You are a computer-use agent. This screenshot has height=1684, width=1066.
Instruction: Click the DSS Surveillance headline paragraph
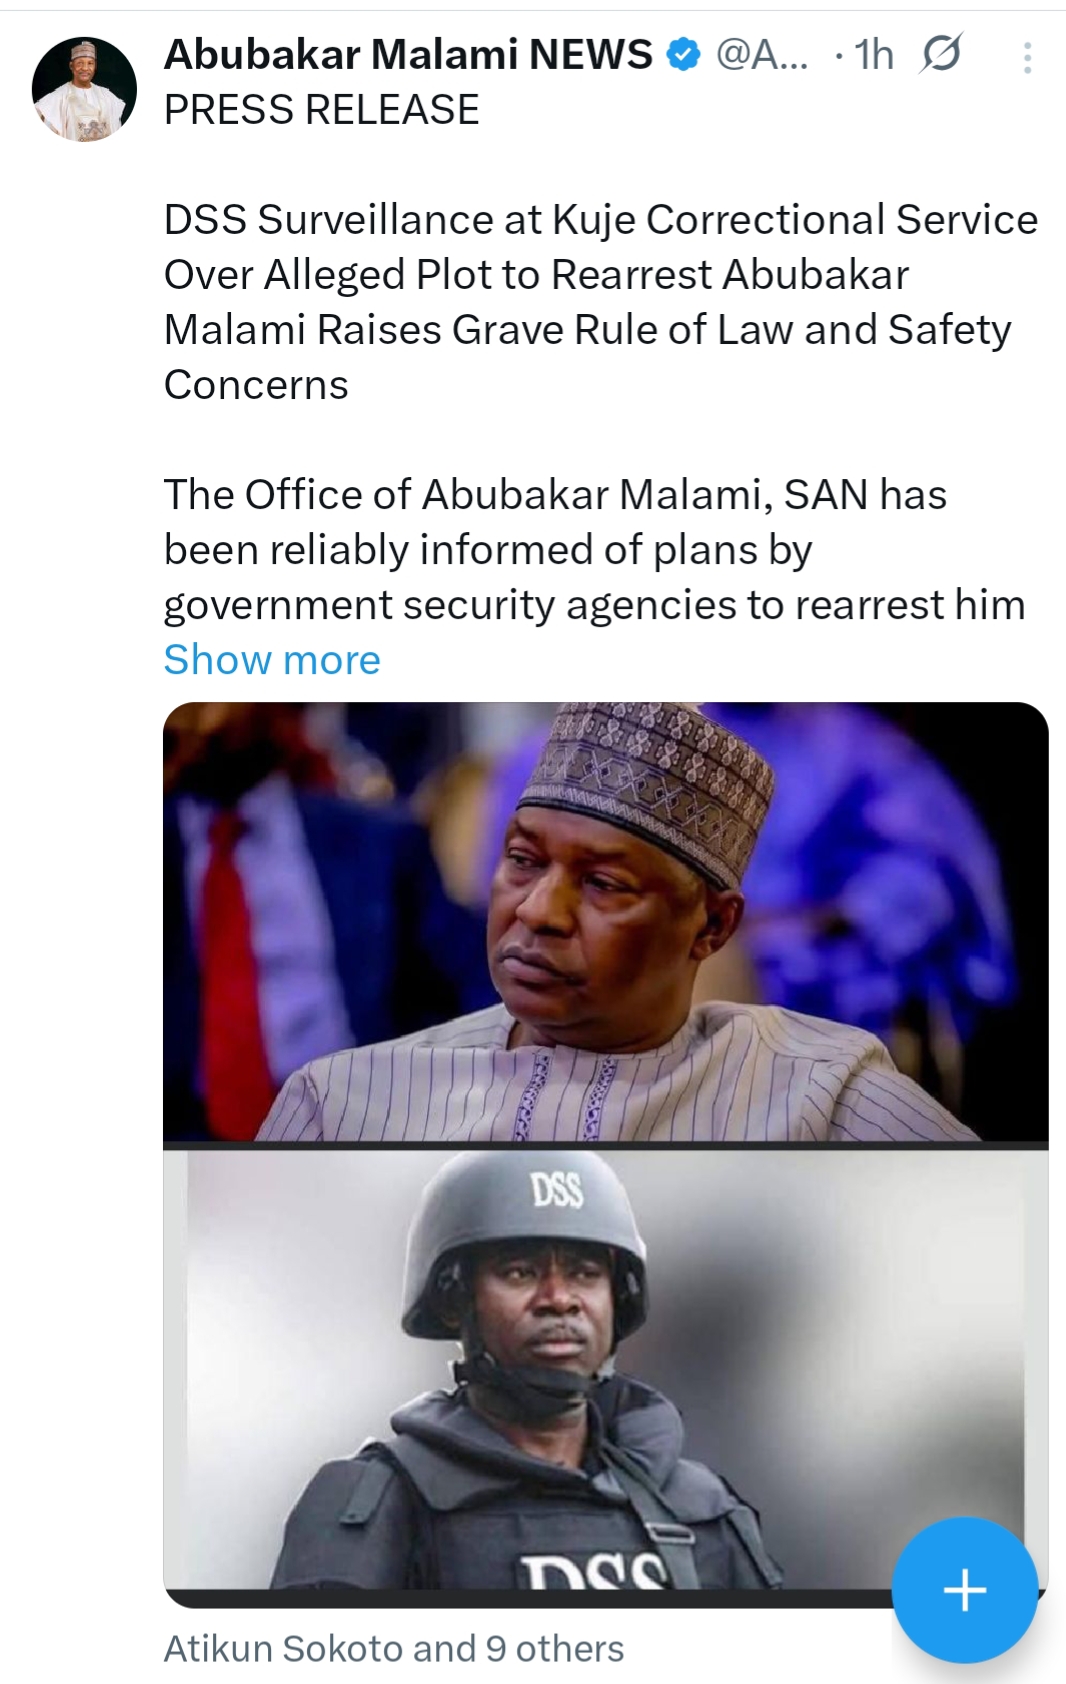(600, 302)
